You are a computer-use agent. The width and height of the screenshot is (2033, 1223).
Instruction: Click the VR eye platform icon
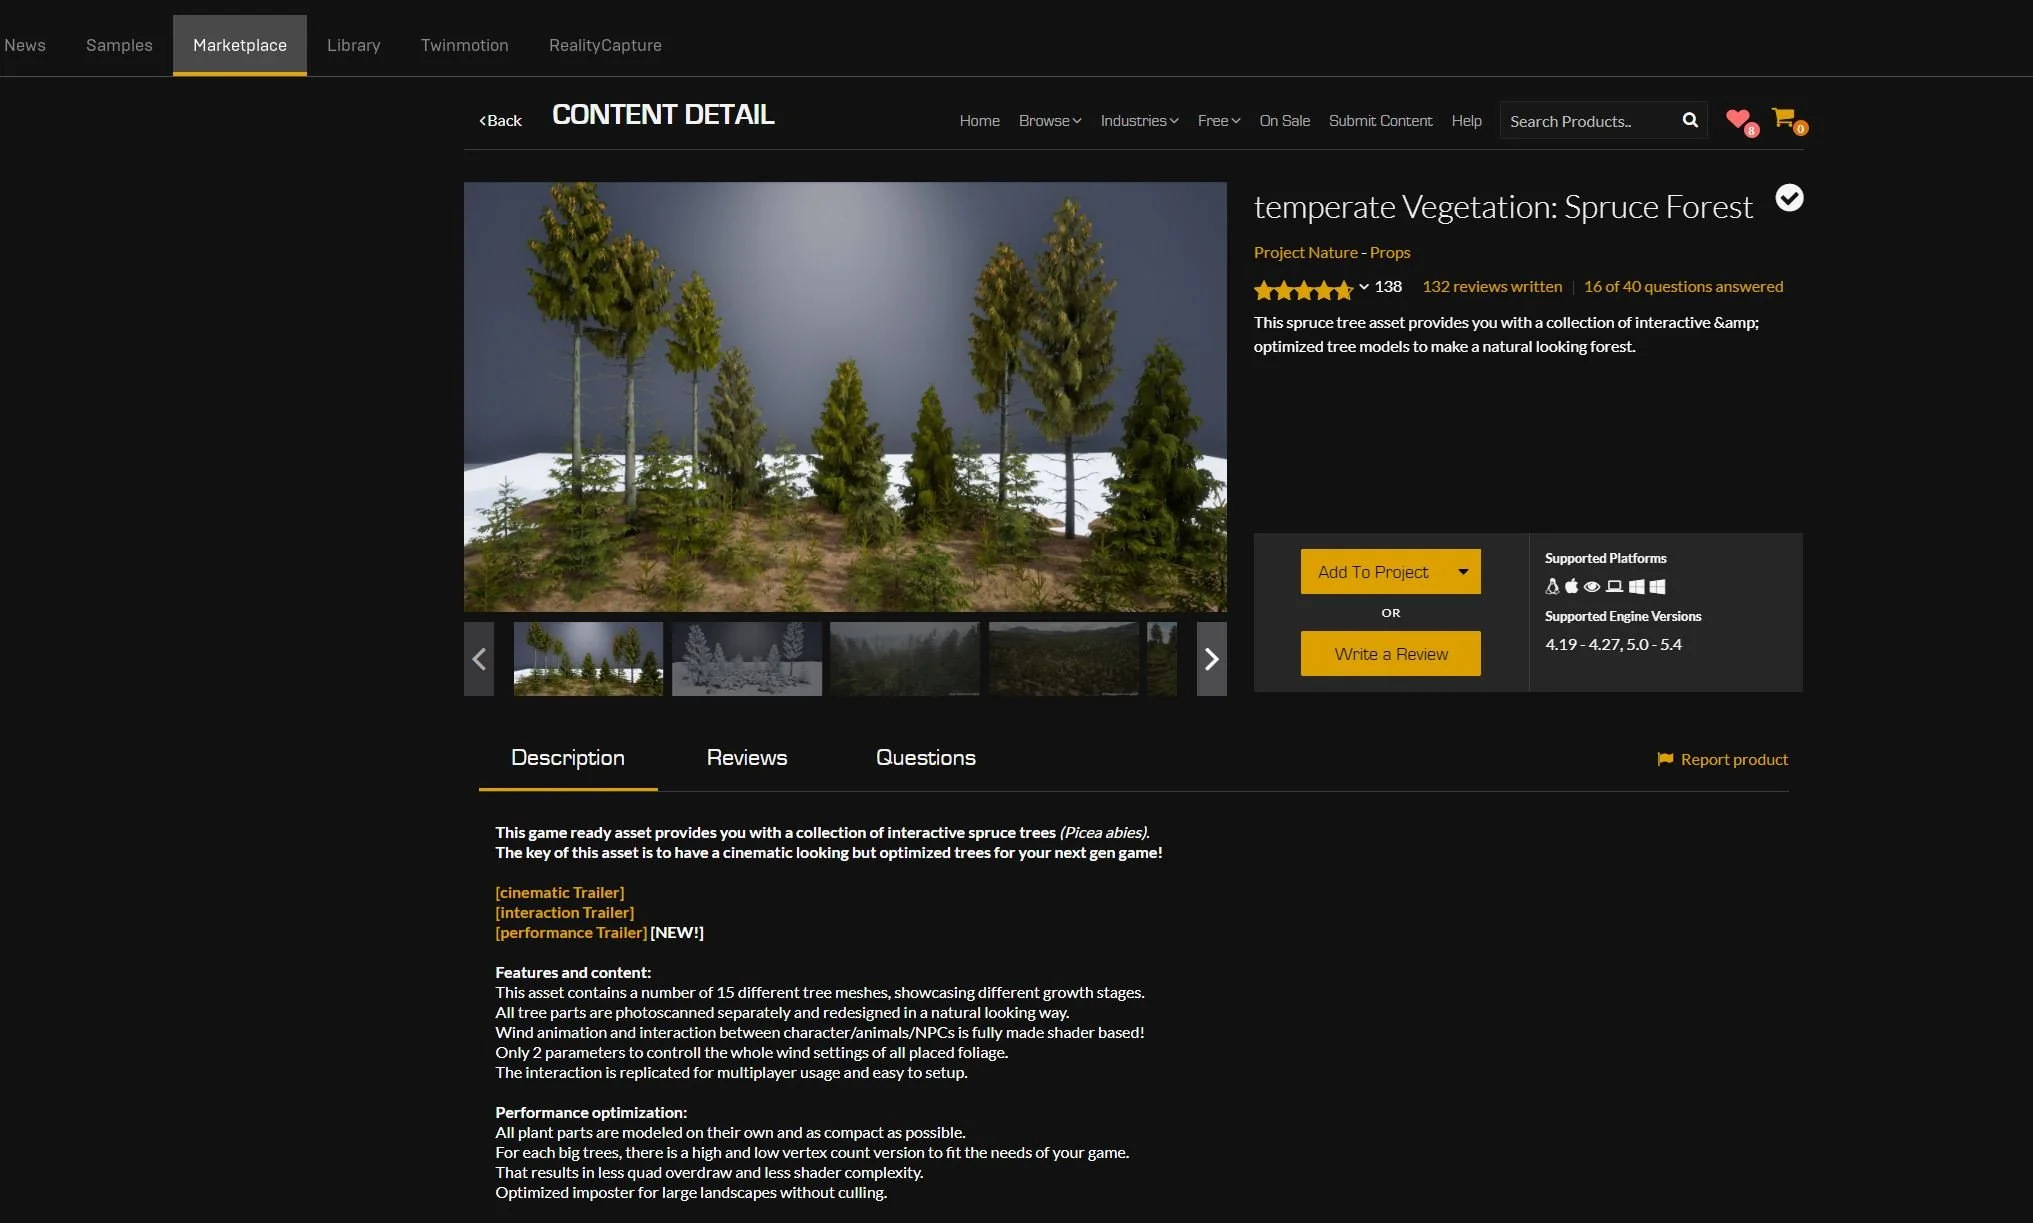[x=1592, y=586]
